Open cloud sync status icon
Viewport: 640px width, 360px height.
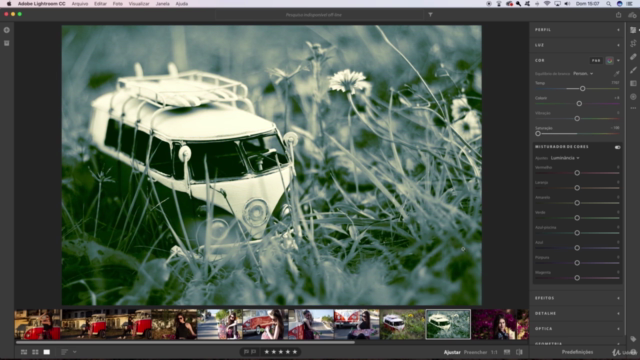coord(632,15)
